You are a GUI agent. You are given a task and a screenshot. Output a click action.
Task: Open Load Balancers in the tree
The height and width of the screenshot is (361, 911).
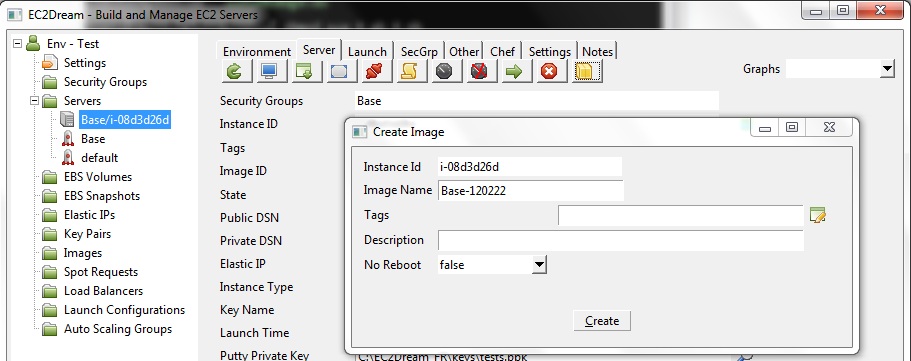coord(103,291)
